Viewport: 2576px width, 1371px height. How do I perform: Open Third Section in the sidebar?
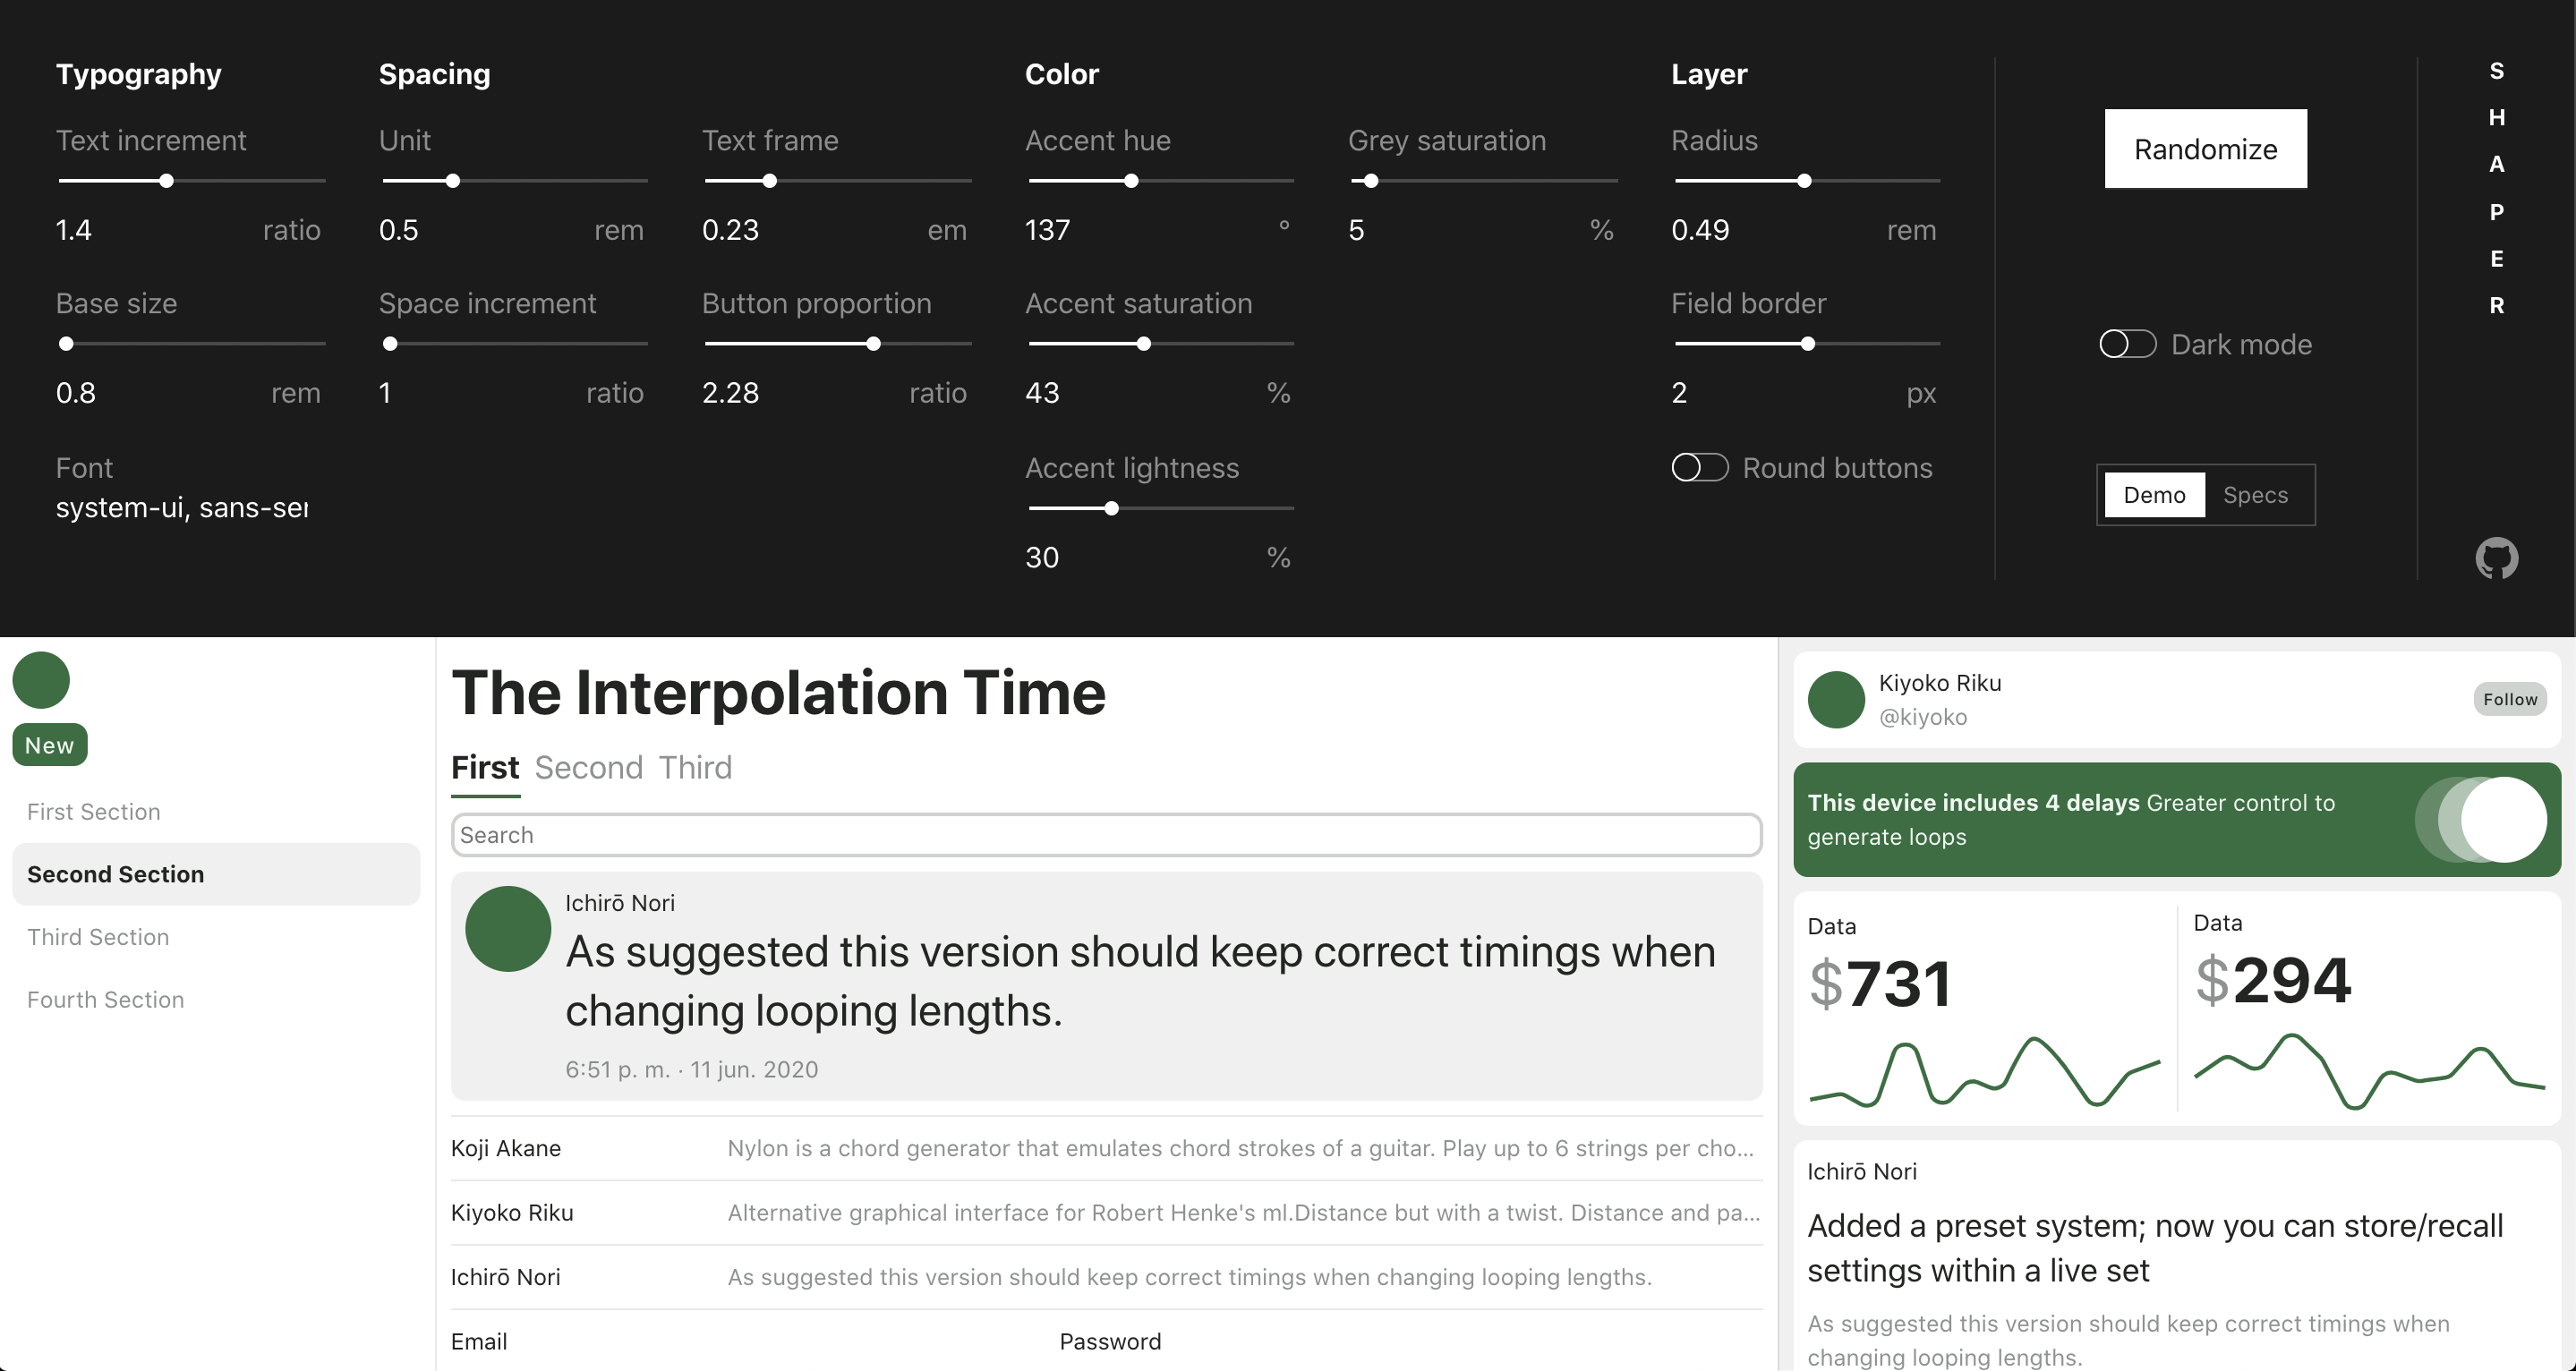click(98, 937)
